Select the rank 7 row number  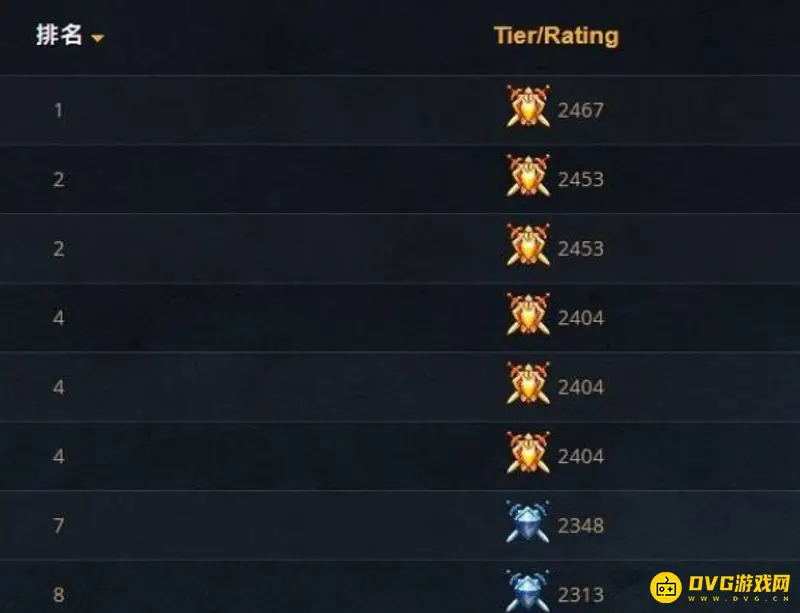[59, 526]
